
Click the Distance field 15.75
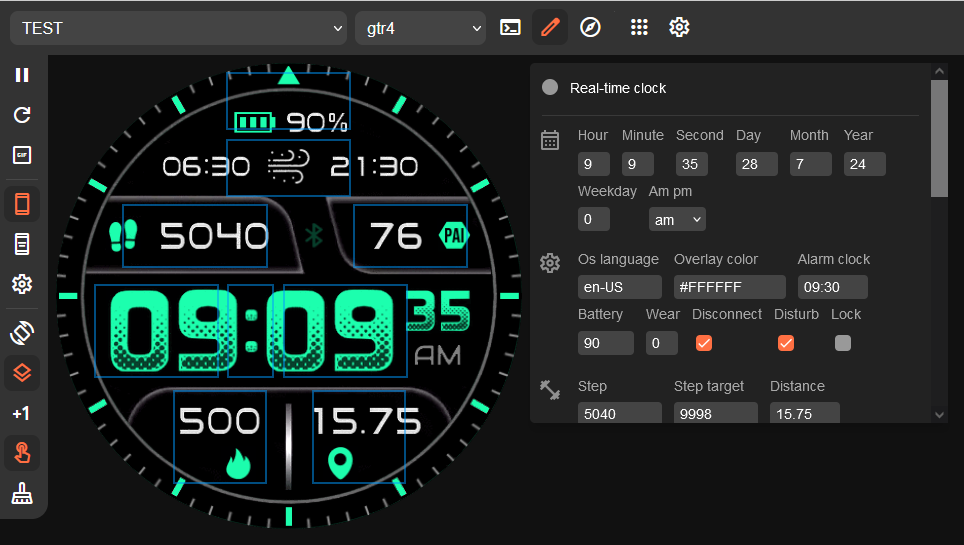pos(805,413)
